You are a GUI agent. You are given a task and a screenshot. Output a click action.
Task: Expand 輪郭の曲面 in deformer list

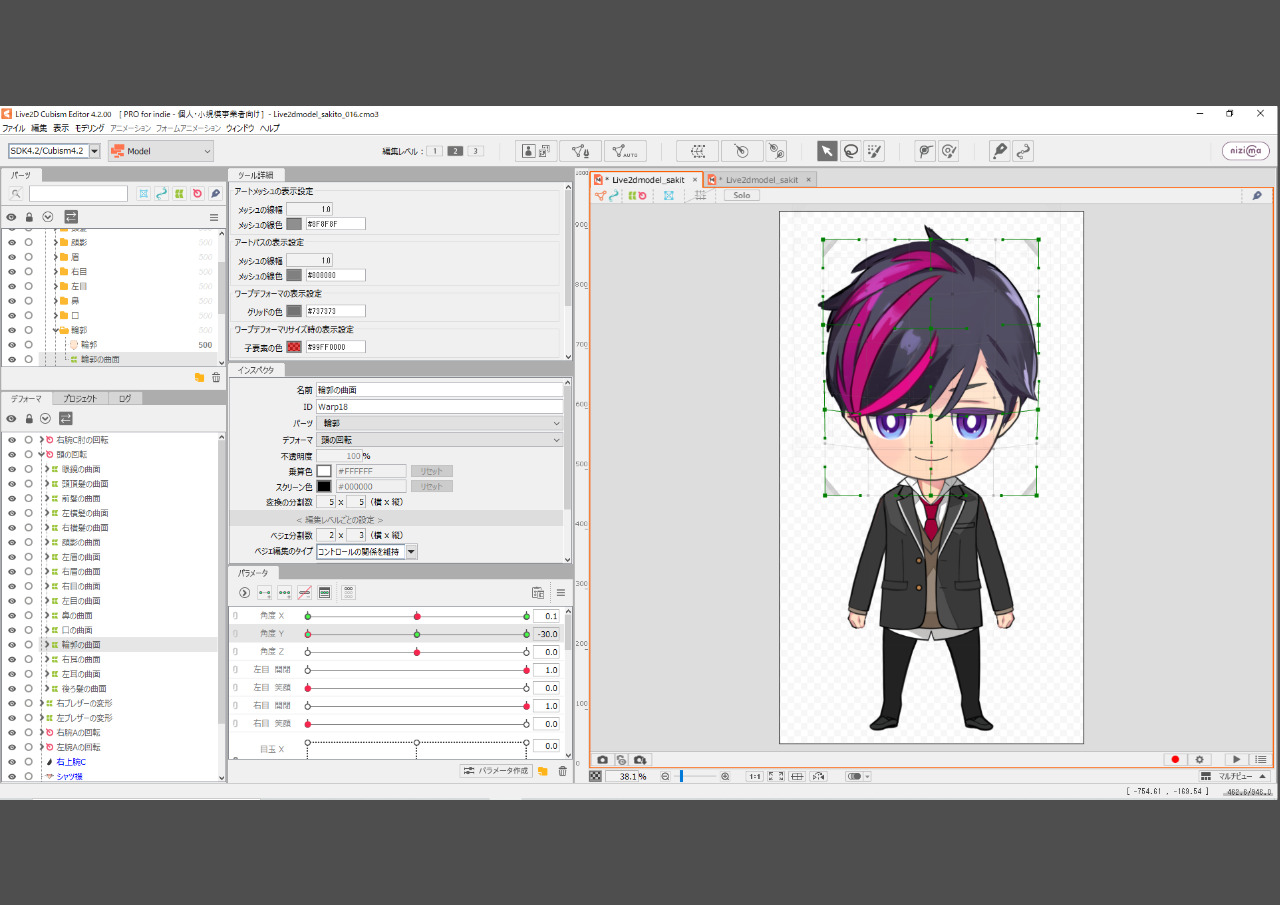(46, 645)
